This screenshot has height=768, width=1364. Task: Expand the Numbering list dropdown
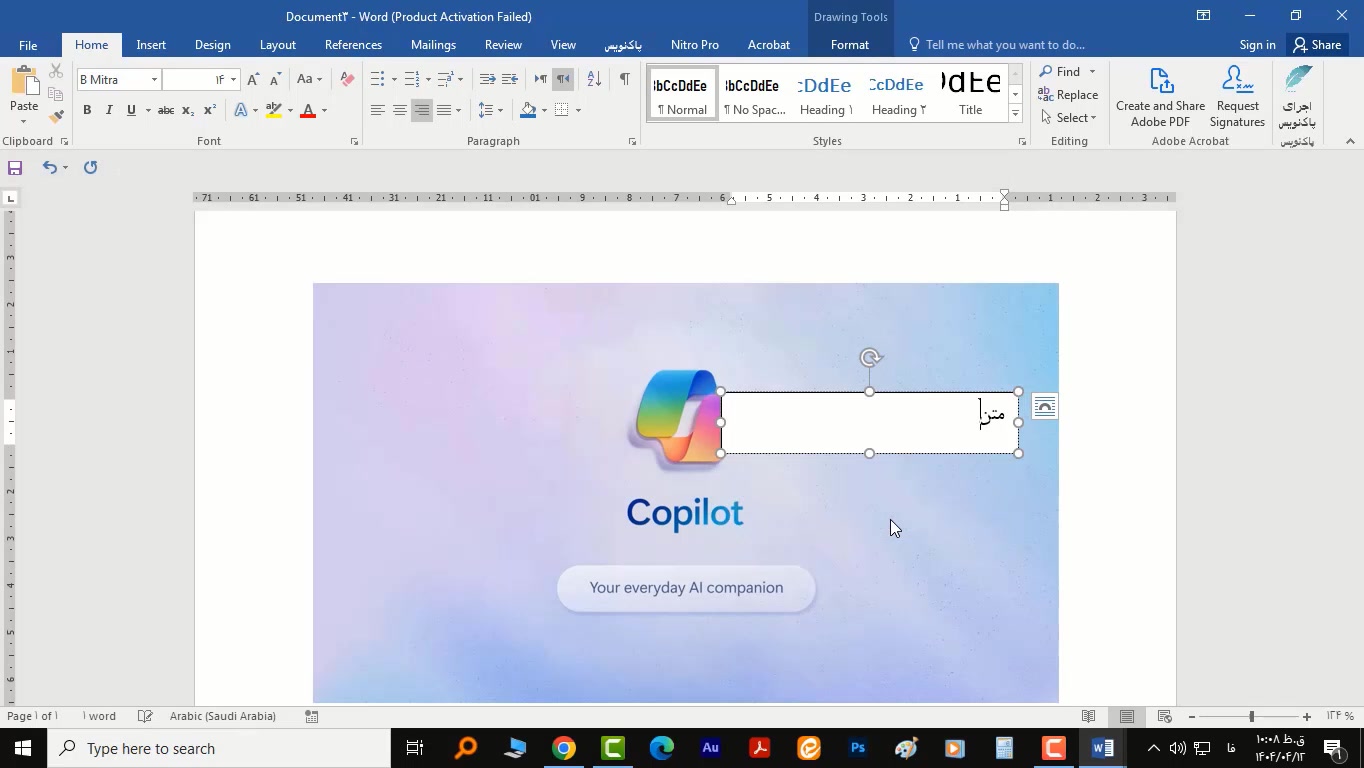pyautogui.click(x=427, y=80)
